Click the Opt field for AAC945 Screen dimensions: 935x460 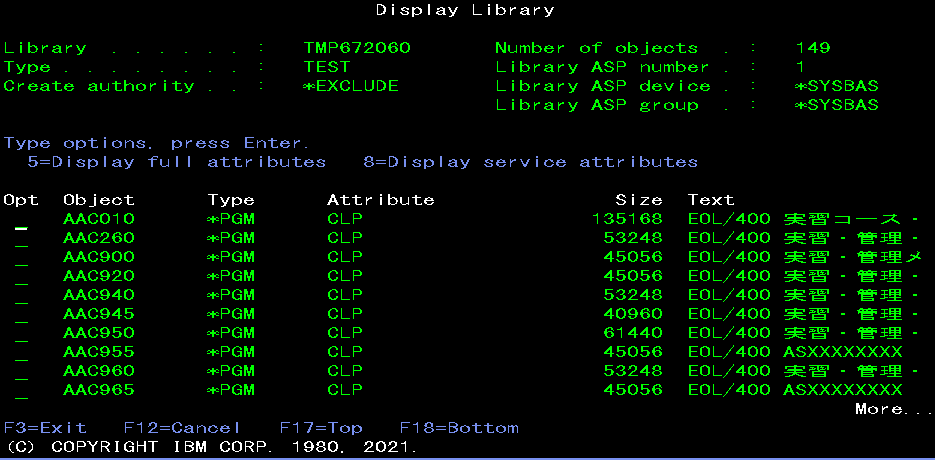(21, 315)
